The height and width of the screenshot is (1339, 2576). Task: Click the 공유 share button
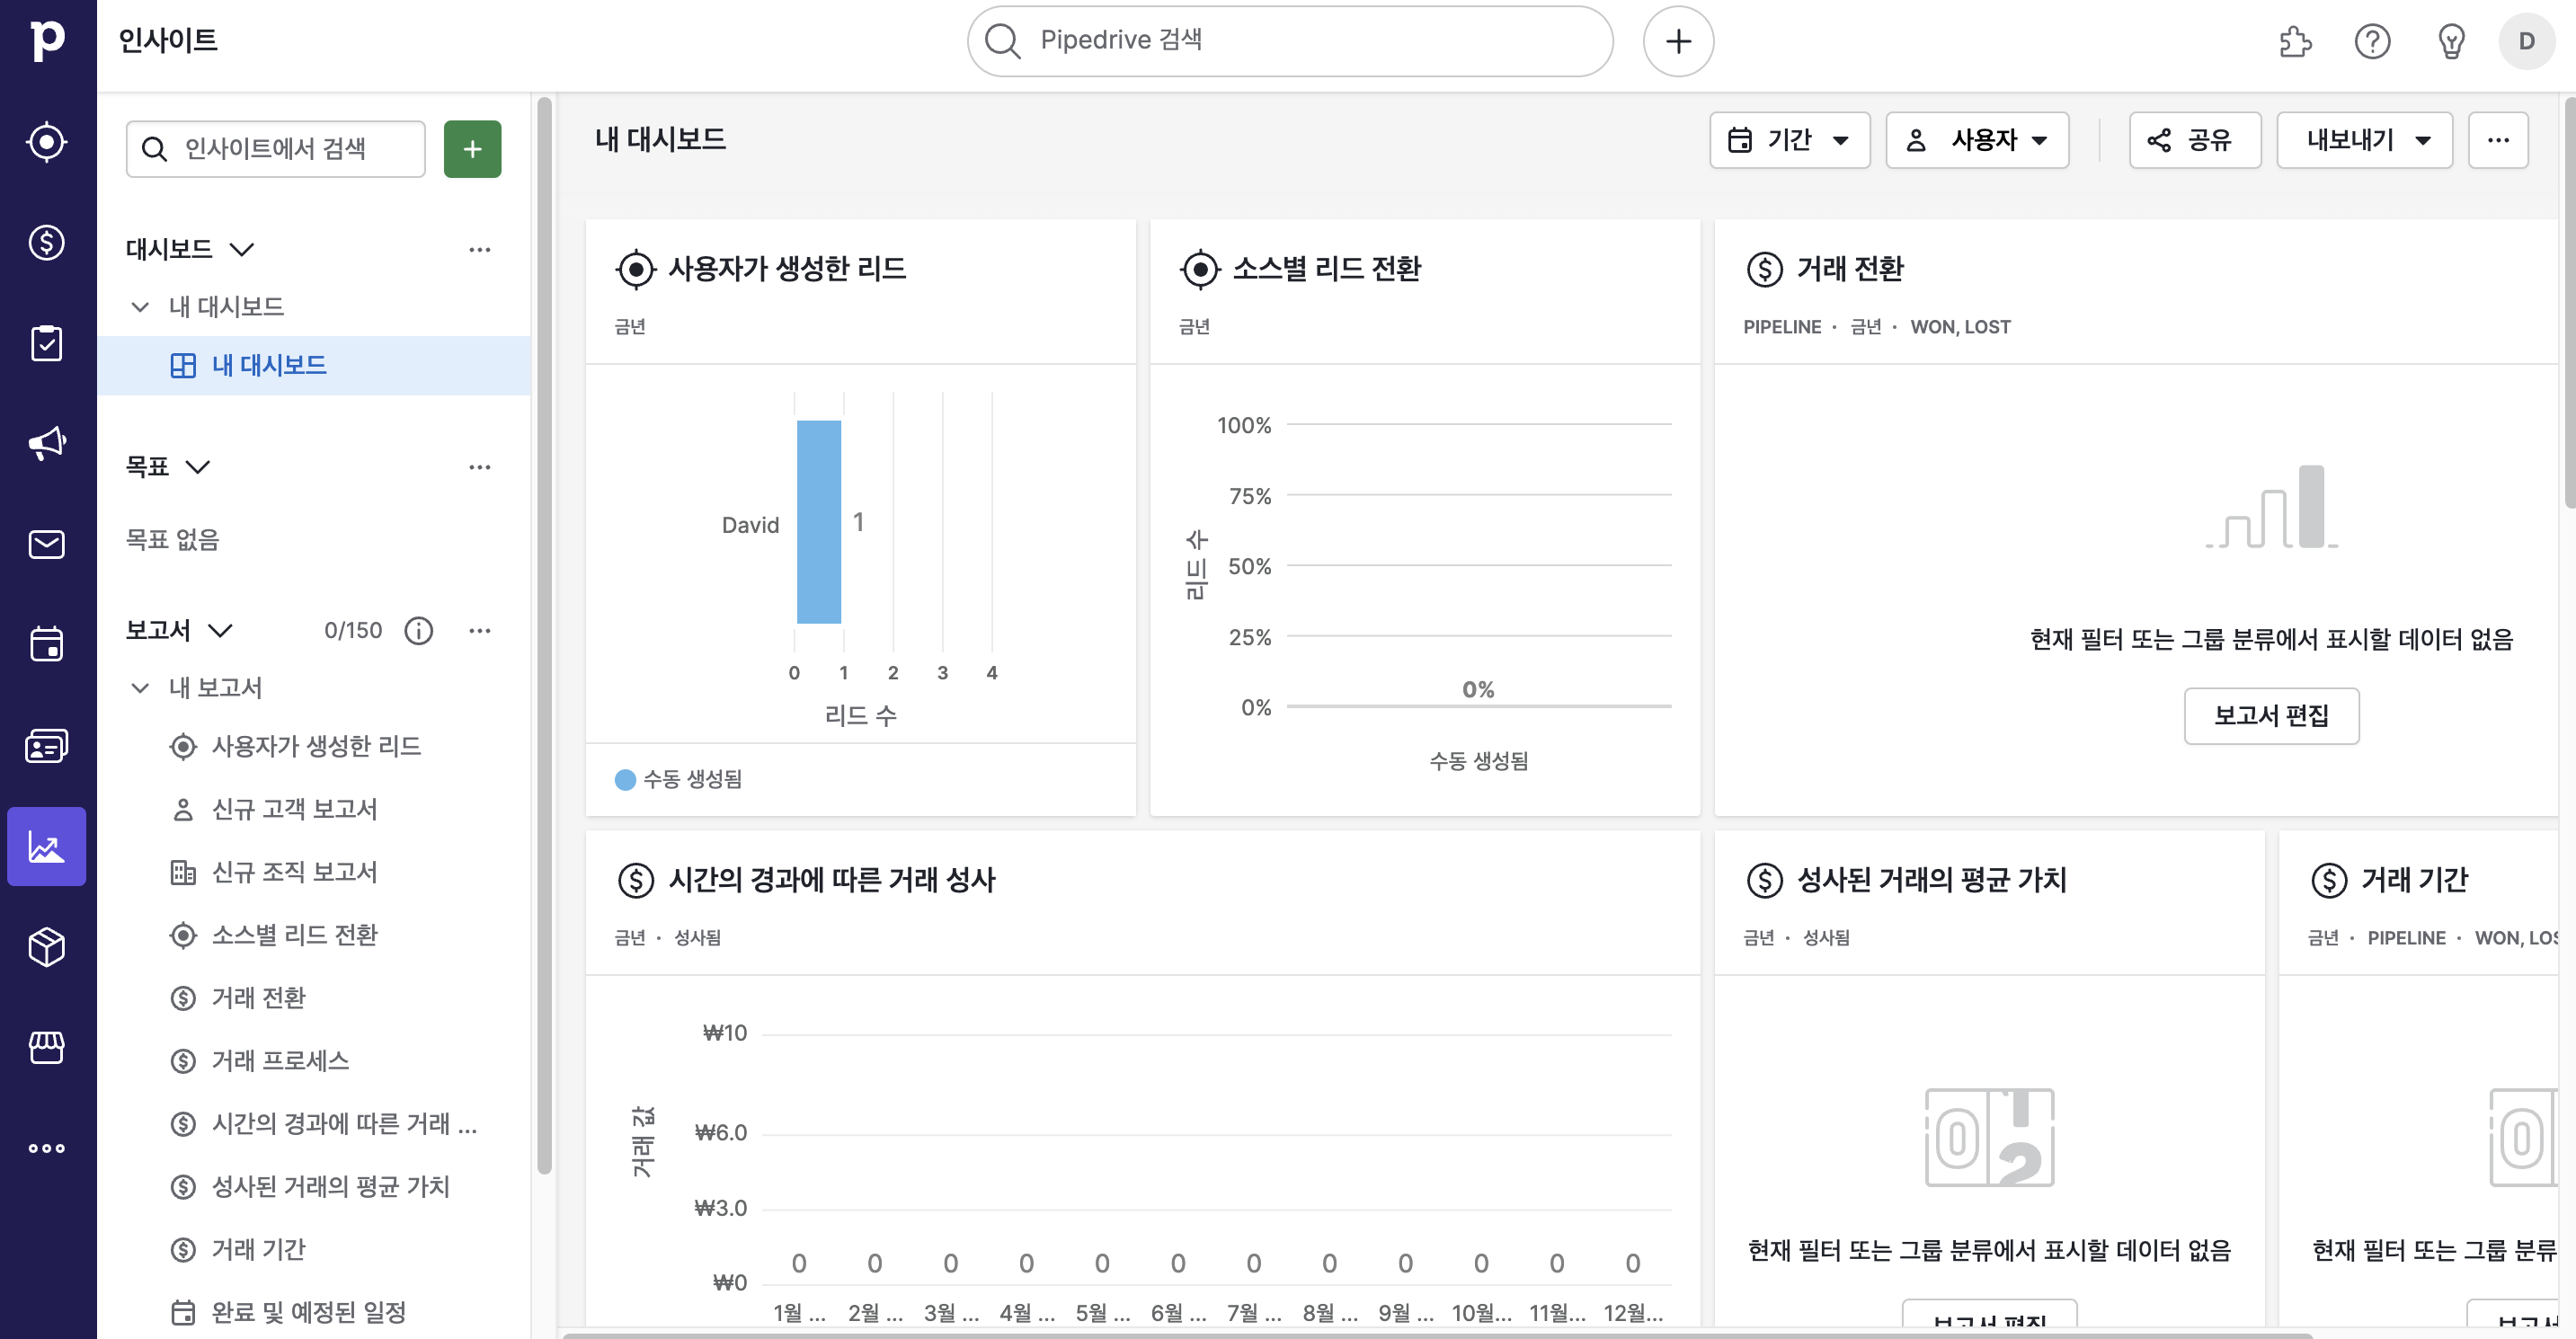click(2194, 140)
